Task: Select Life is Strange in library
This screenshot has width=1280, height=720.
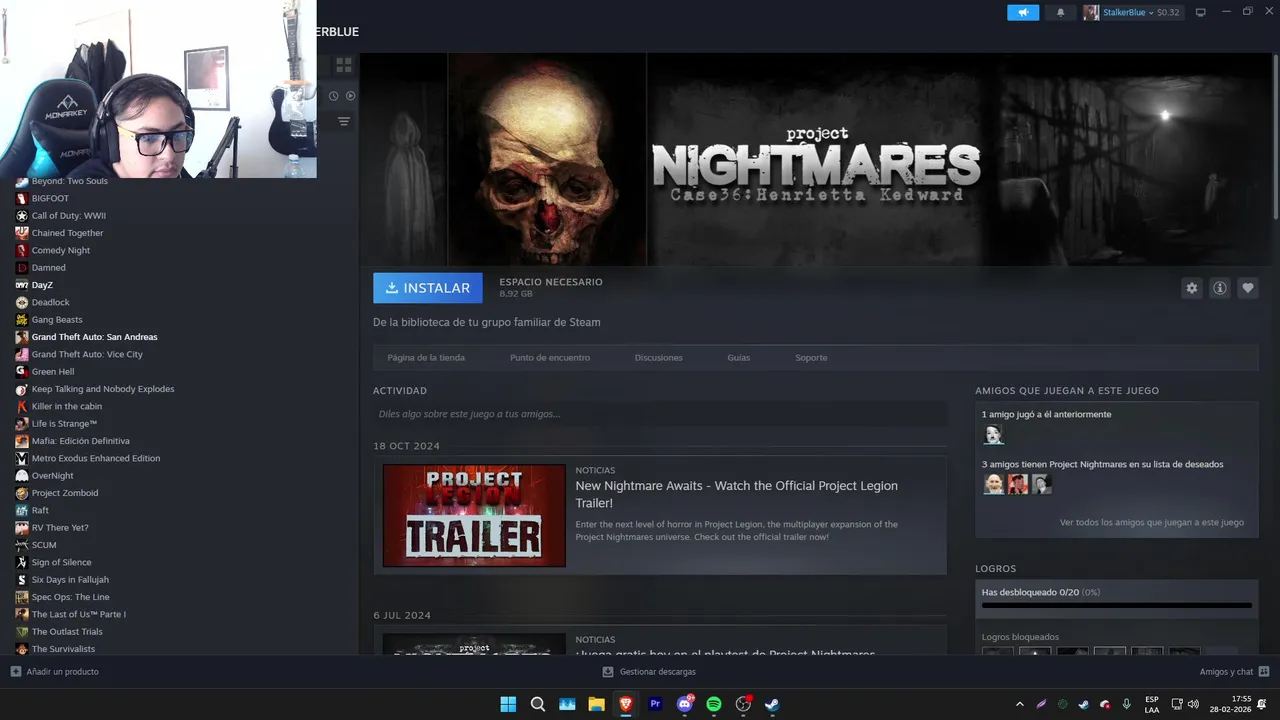Action: (x=64, y=424)
